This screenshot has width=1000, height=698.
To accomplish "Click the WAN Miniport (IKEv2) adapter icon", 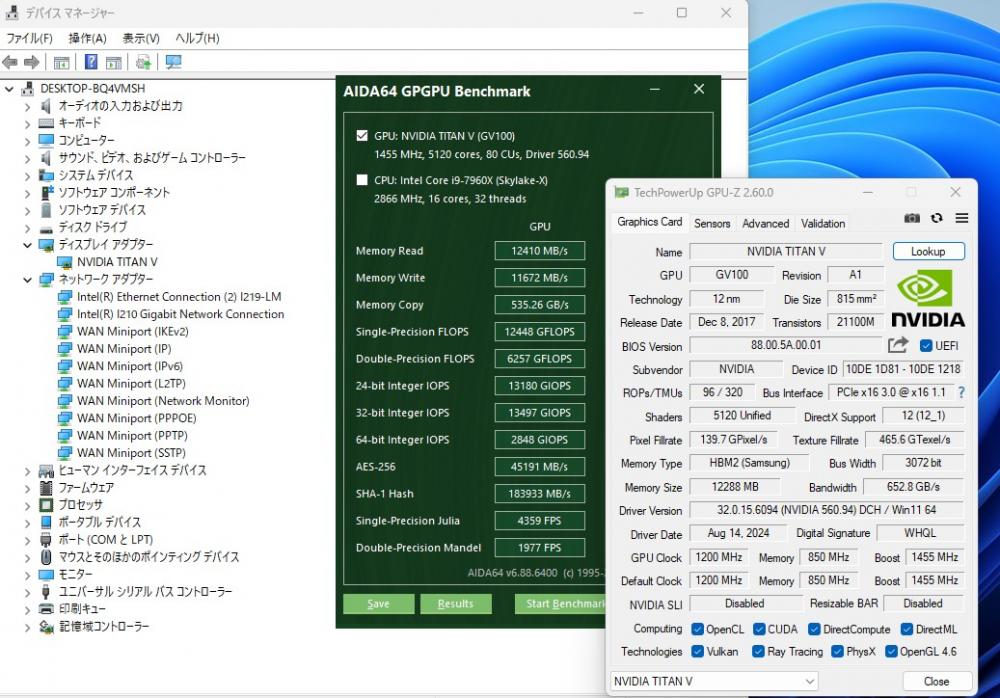I will coord(64,331).
